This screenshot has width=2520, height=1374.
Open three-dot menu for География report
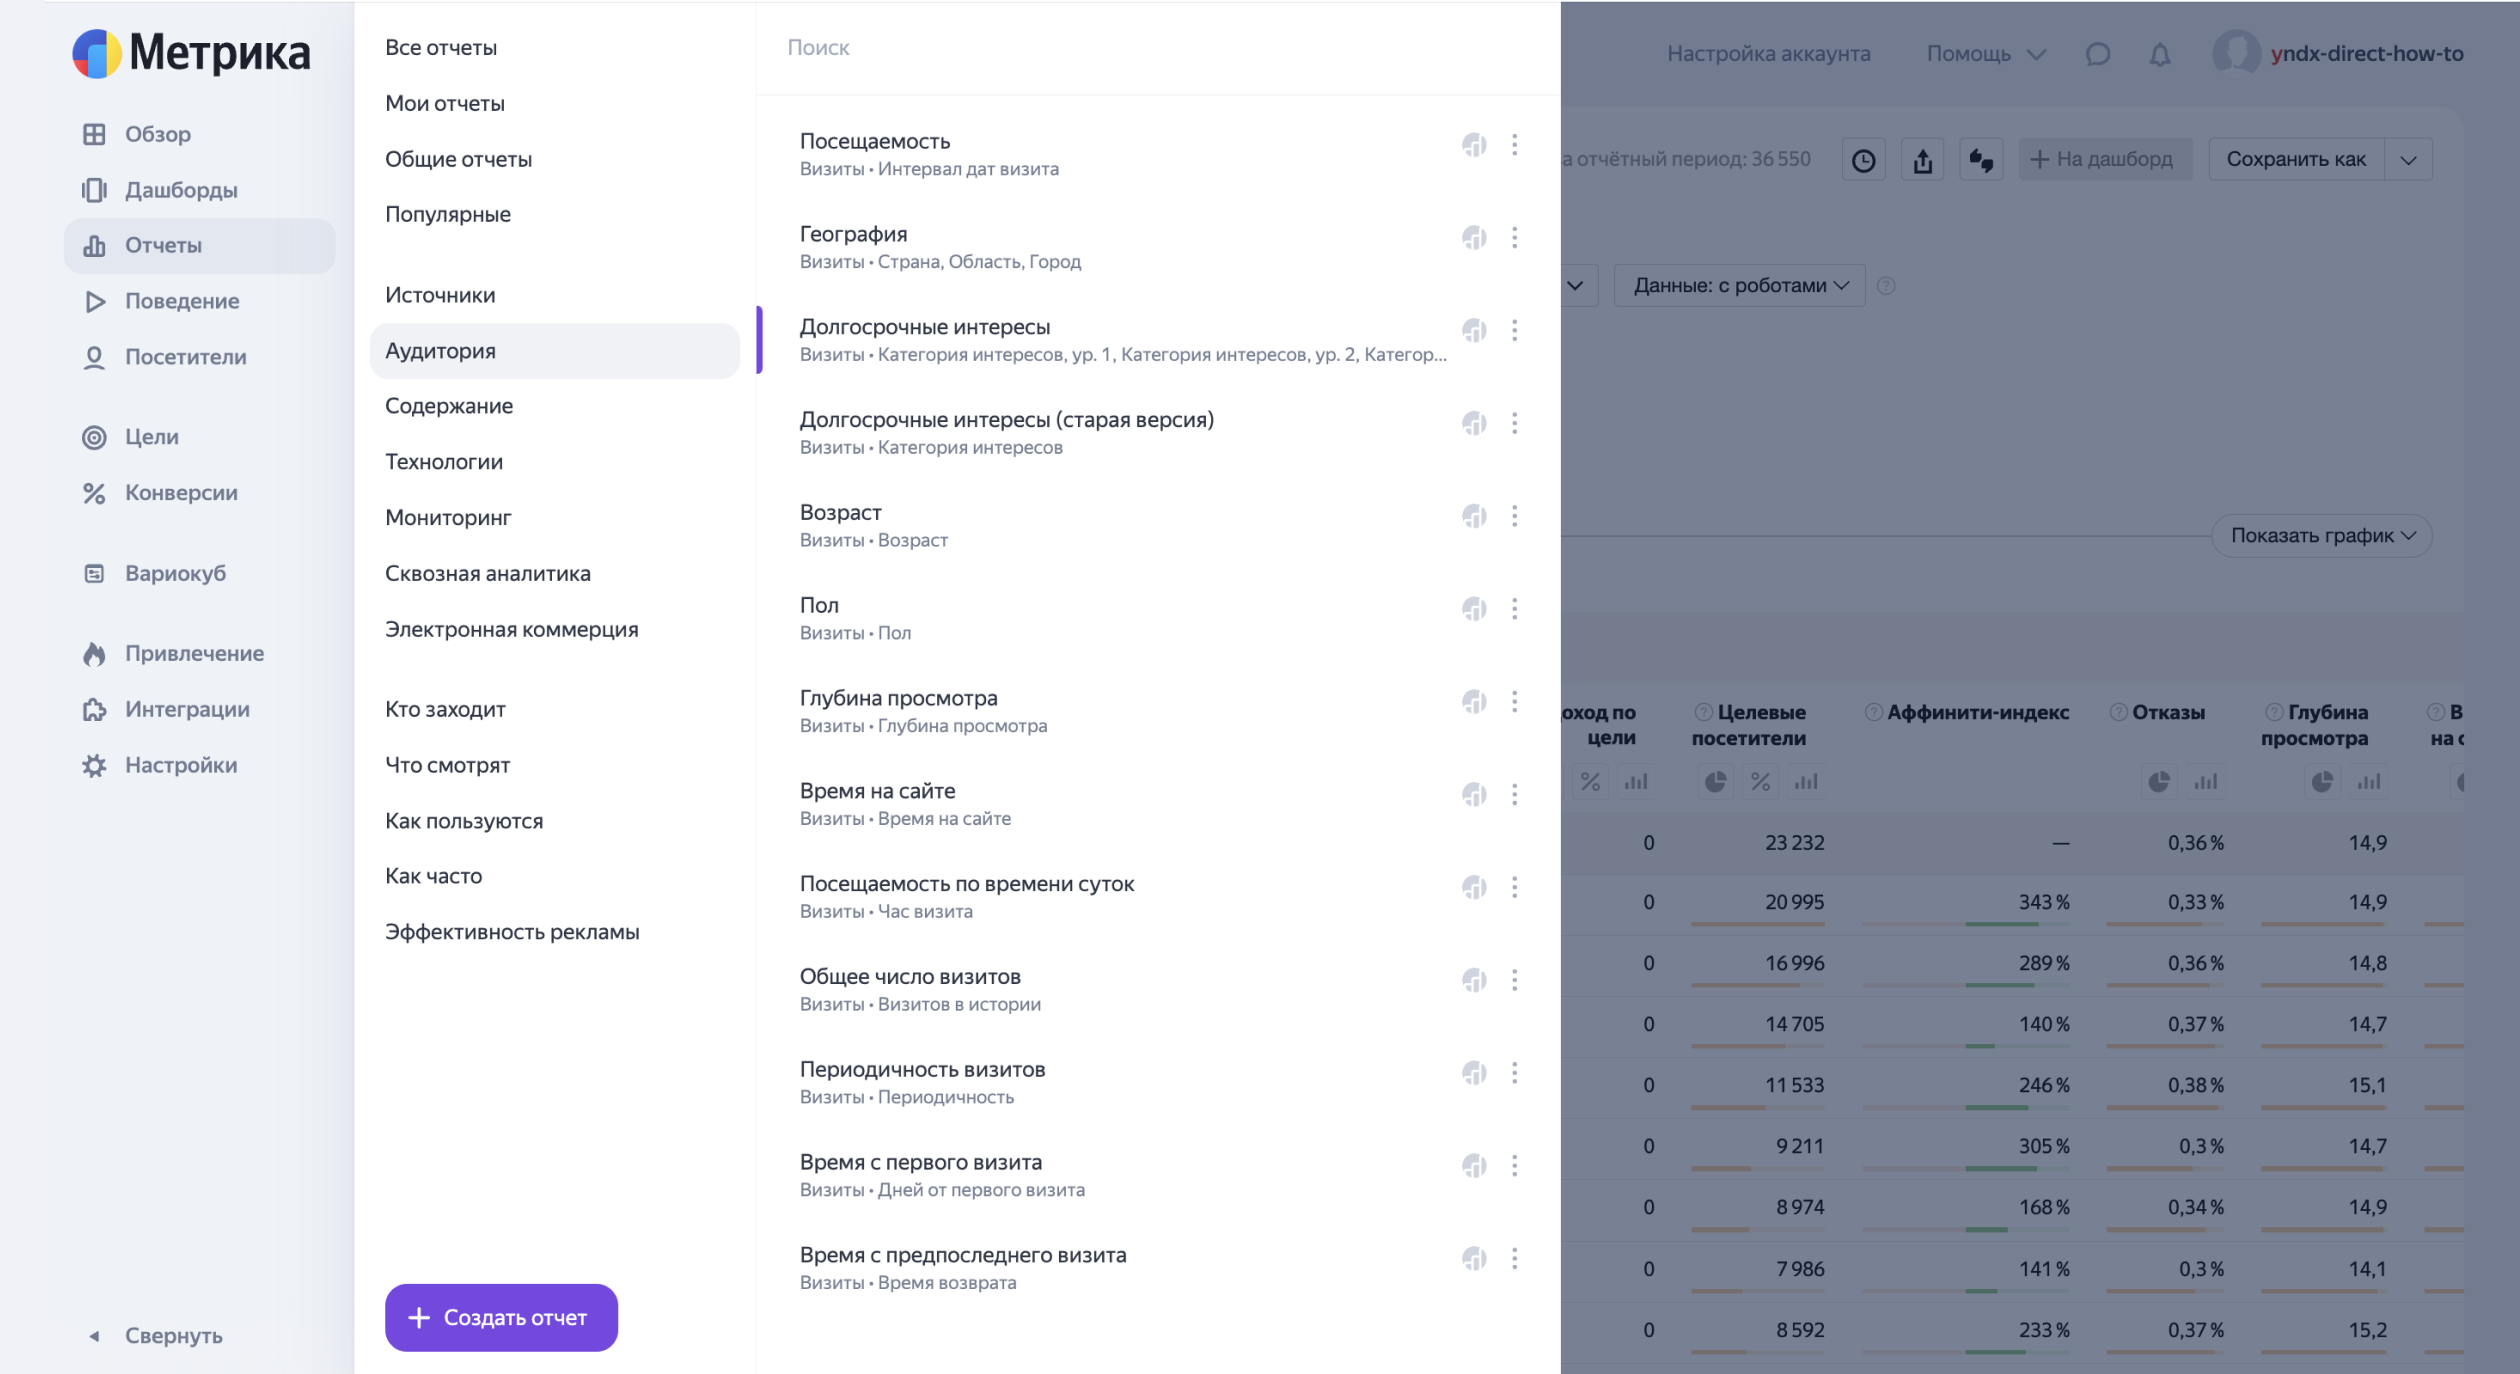click(1514, 237)
